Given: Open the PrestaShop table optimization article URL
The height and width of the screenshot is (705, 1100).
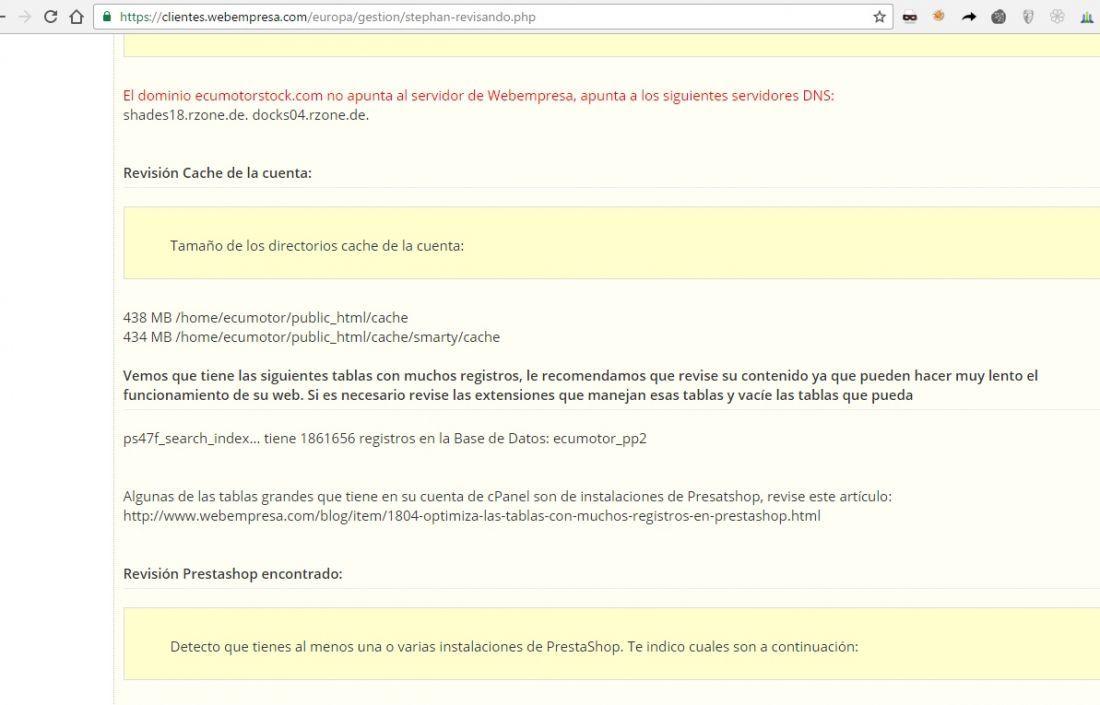Looking at the screenshot, I should 471,516.
